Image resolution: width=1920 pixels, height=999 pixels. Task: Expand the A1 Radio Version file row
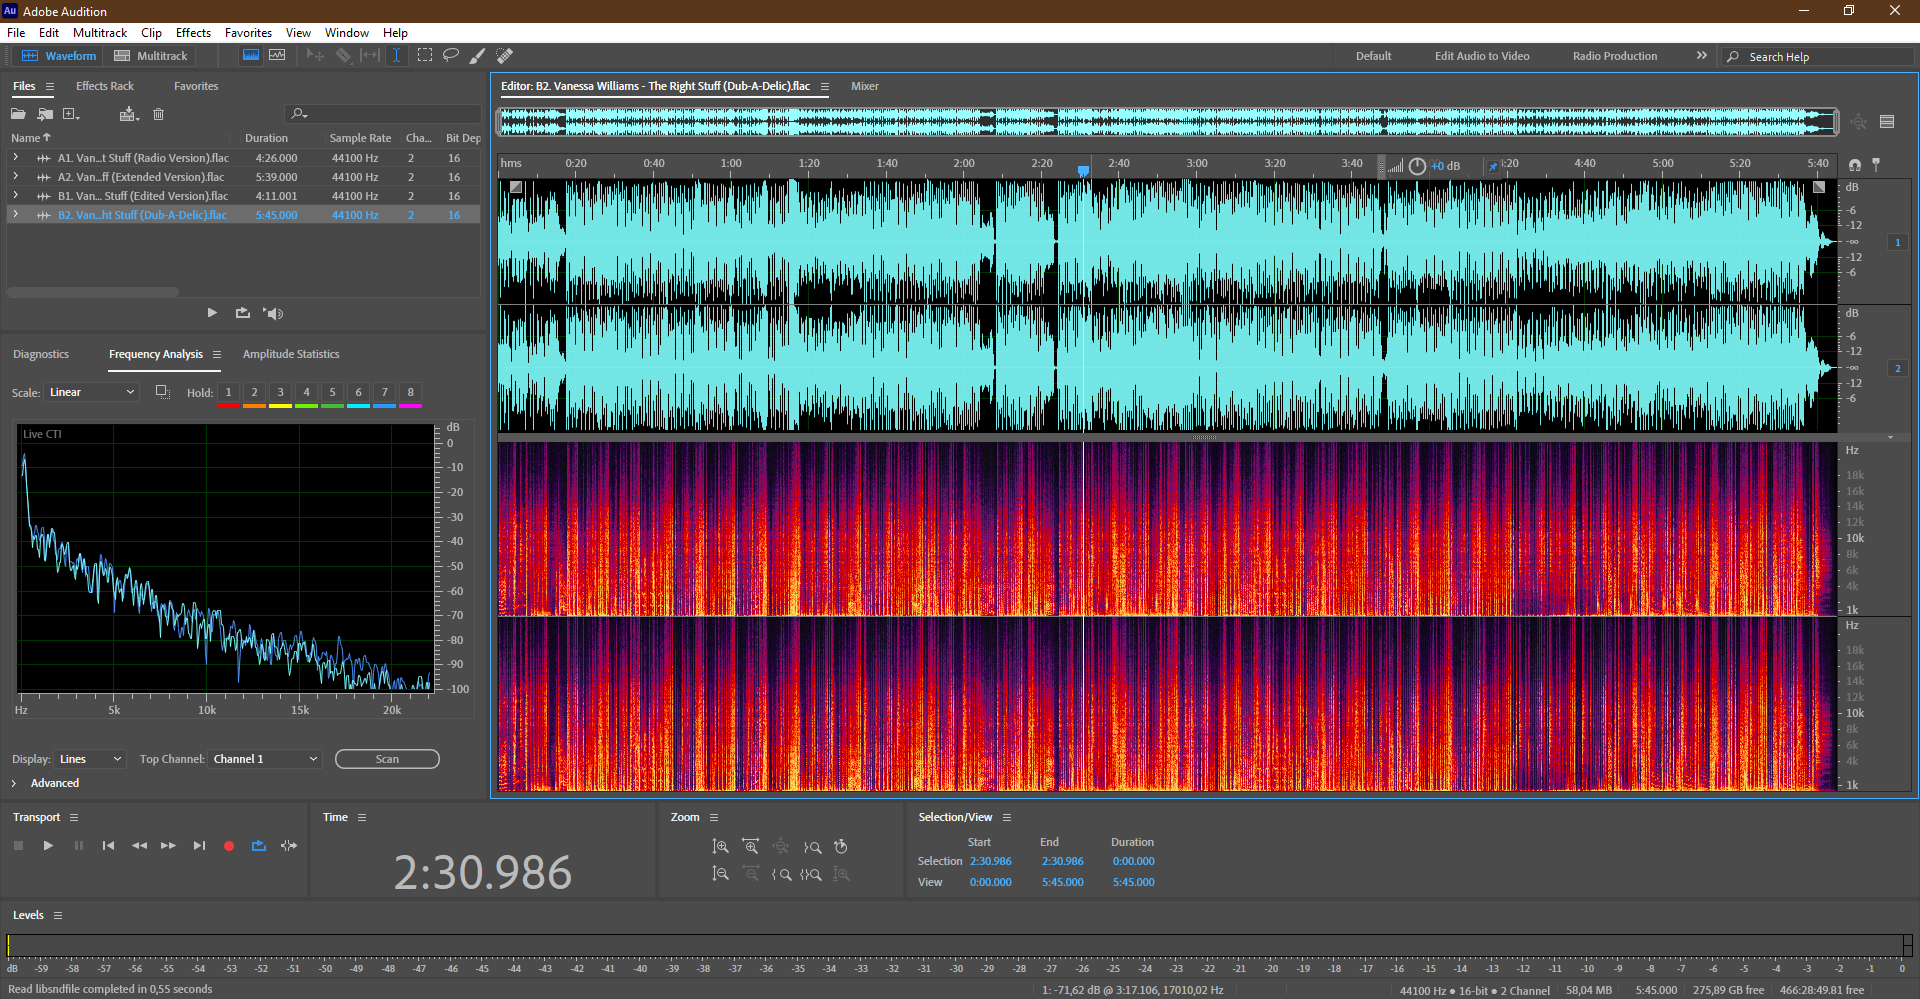coord(15,158)
